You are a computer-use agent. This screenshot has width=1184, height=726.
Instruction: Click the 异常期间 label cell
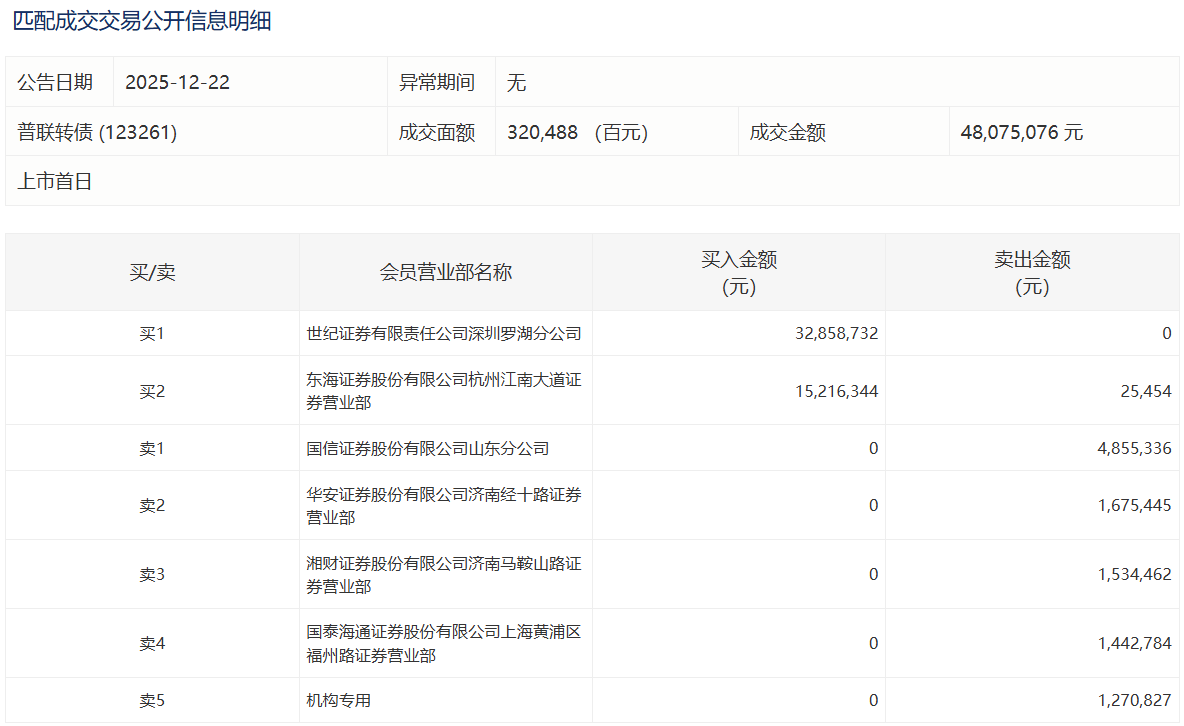point(437,83)
